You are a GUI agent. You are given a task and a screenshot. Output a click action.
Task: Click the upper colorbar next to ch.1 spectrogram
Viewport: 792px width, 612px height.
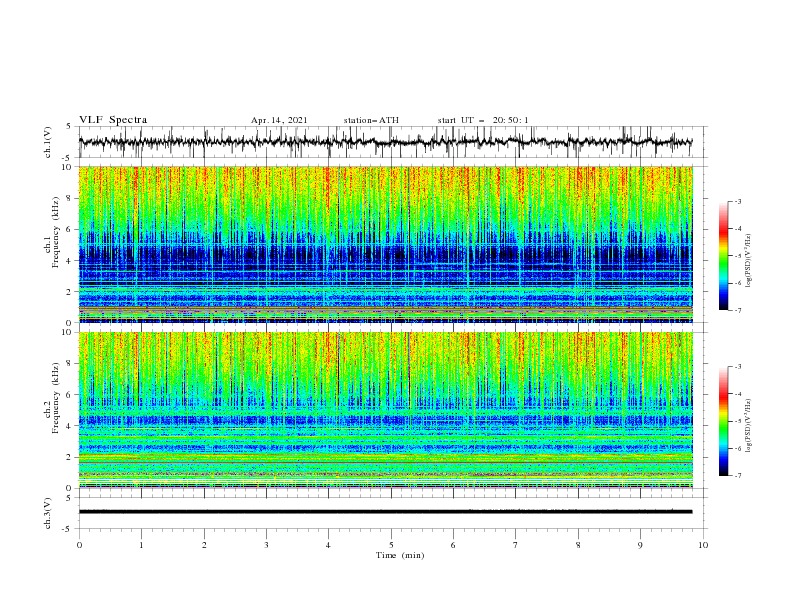[x=723, y=256]
